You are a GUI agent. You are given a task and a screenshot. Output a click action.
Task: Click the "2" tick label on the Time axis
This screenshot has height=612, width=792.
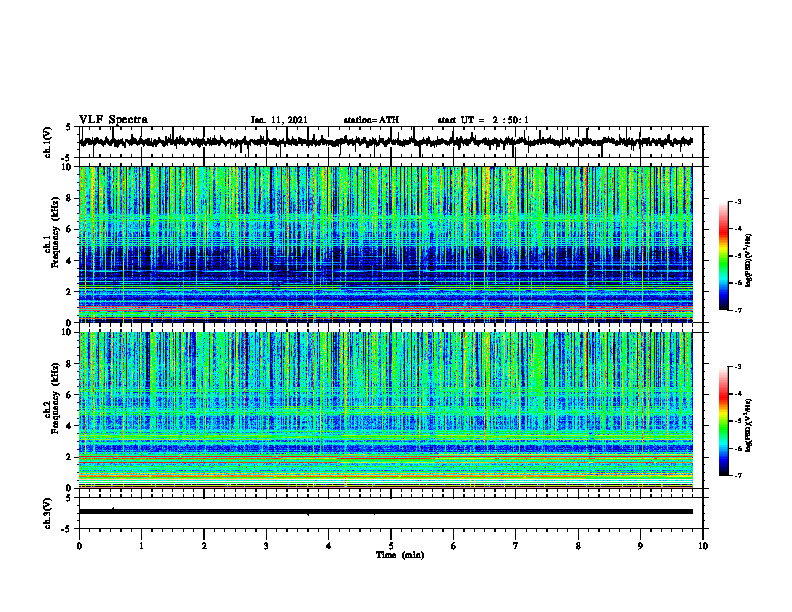click(x=204, y=546)
